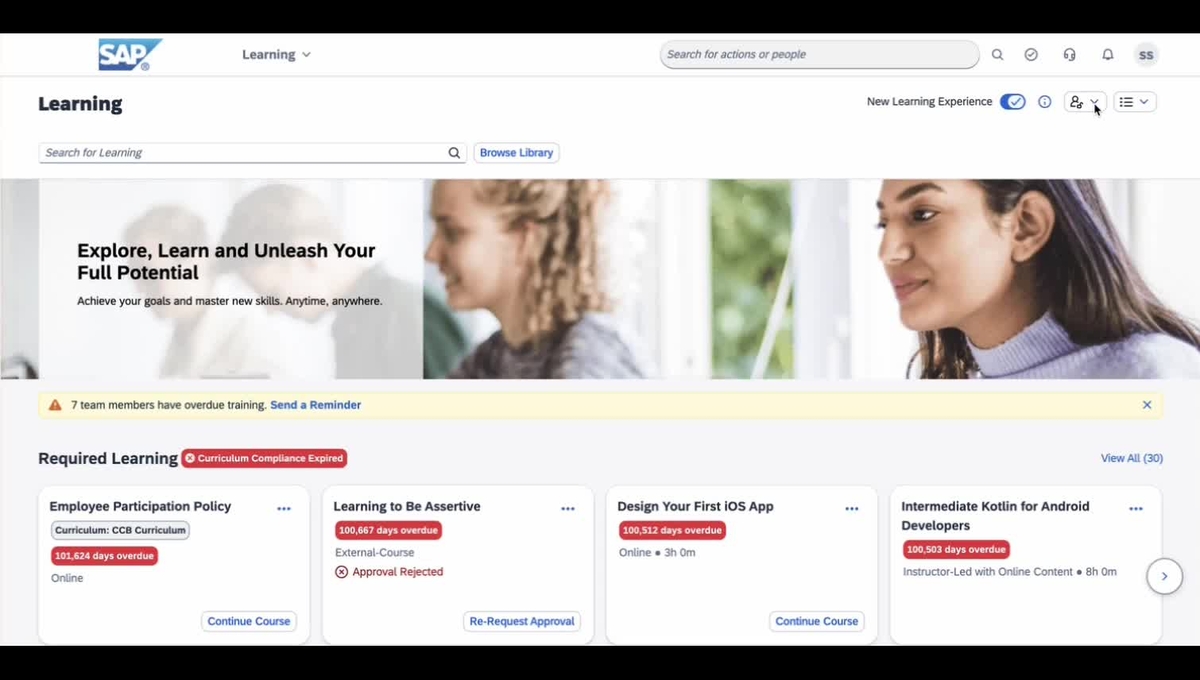
Task: Click the 100,512 days overdue badge
Action: (672, 530)
